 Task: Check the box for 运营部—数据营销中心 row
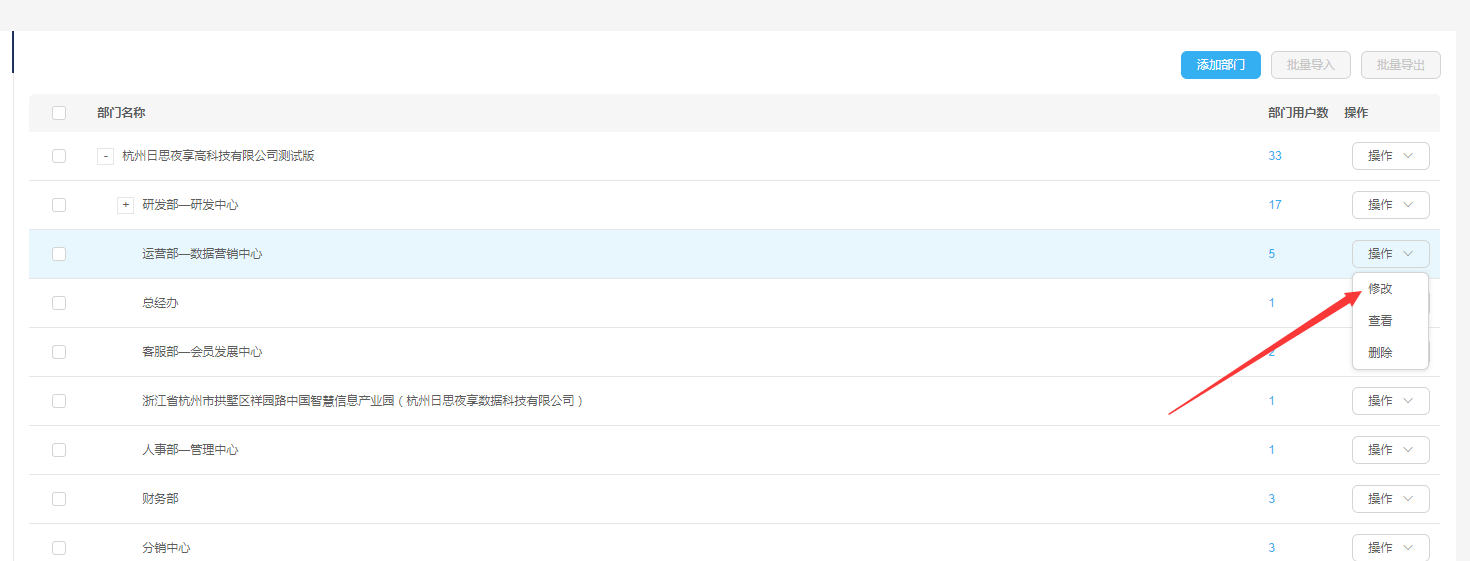point(59,254)
